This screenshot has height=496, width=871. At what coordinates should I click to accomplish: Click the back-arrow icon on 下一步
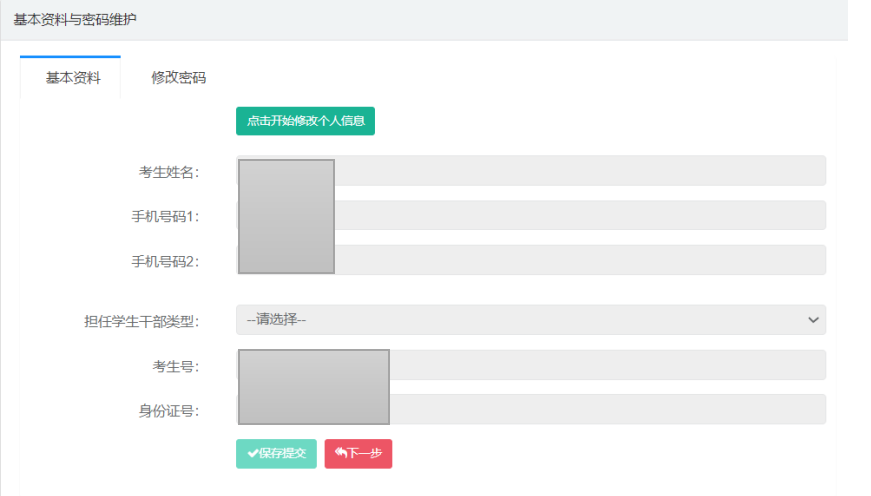click(340, 454)
